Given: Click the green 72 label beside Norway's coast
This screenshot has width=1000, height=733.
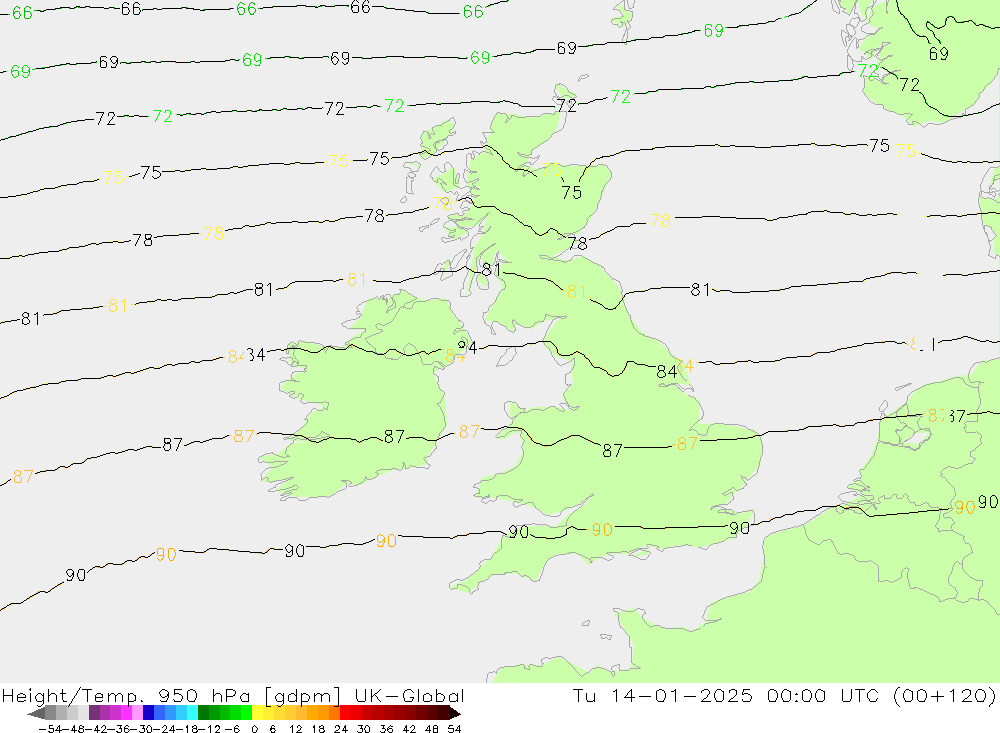Looking at the screenshot, I should [868, 70].
